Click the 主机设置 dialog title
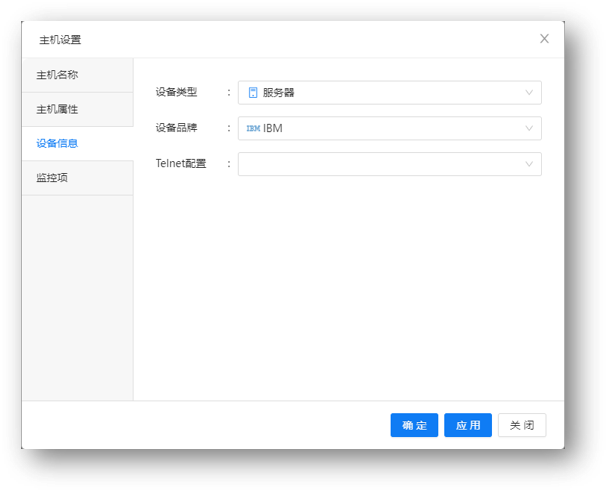The height and width of the screenshot is (491, 607). coord(60,40)
